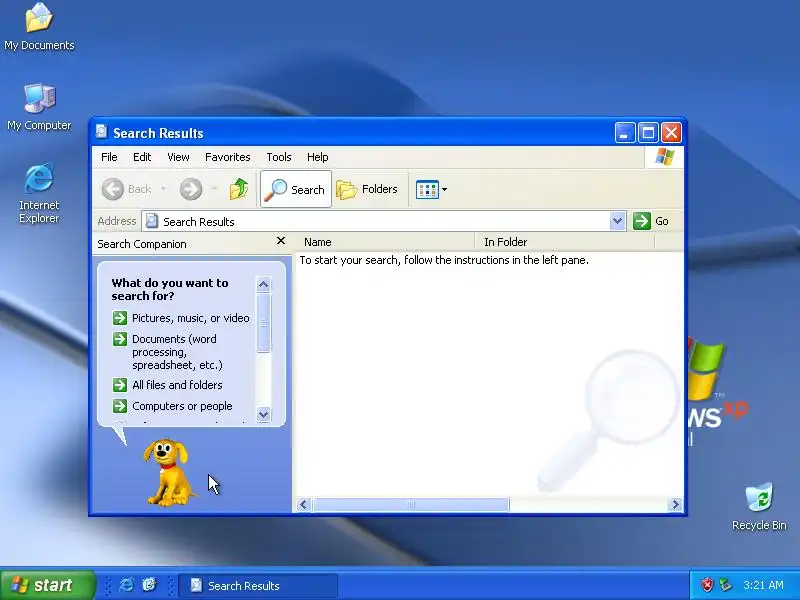
Task: Open the Help menu
Action: tap(317, 157)
